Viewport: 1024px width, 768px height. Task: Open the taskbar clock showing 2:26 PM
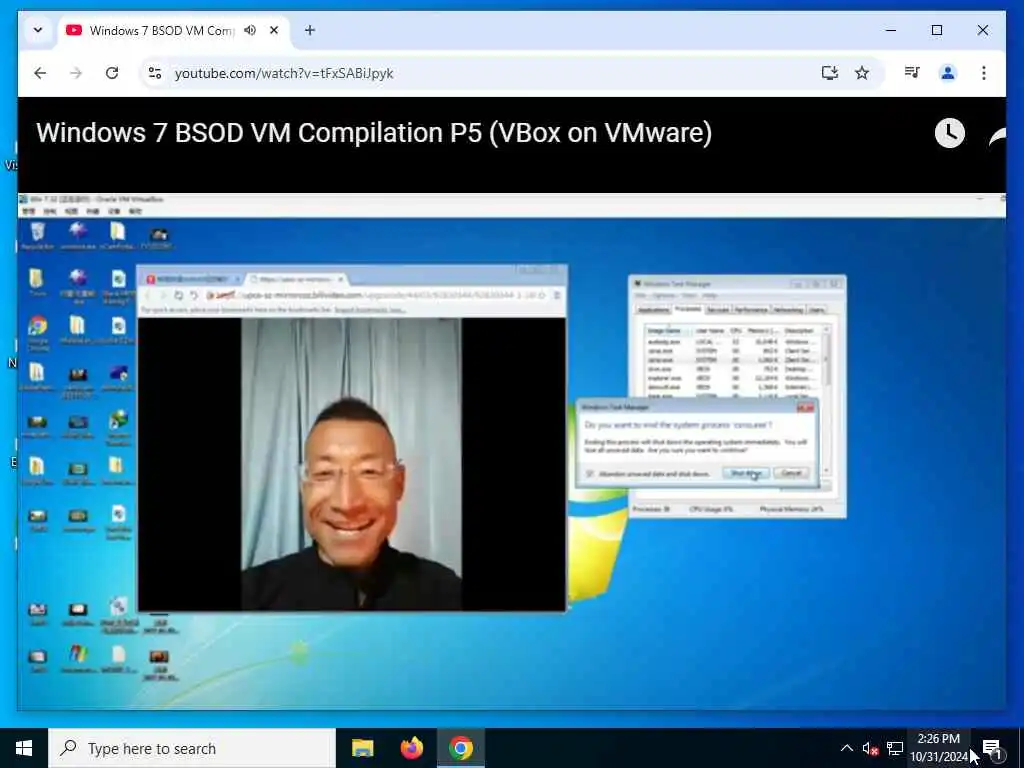939,748
